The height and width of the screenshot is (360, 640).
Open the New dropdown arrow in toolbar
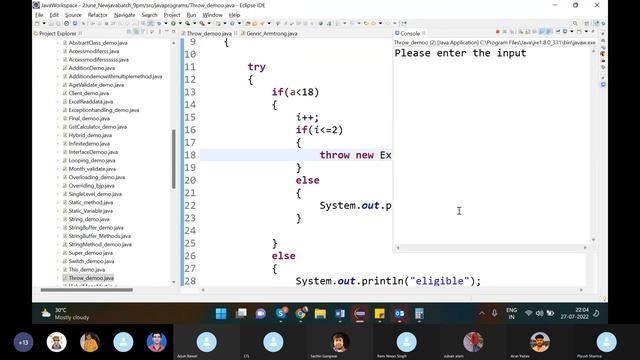pos(44,24)
